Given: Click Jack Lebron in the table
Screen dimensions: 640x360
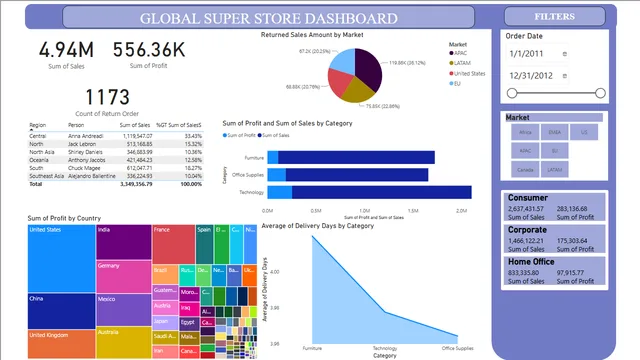Looking at the screenshot, I should pyautogui.click(x=82, y=144).
